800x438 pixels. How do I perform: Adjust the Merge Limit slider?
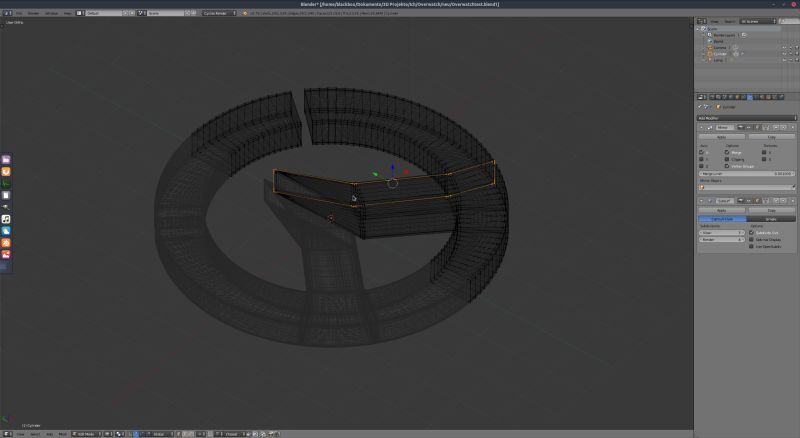pyautogui.click(x=746, y=174)
